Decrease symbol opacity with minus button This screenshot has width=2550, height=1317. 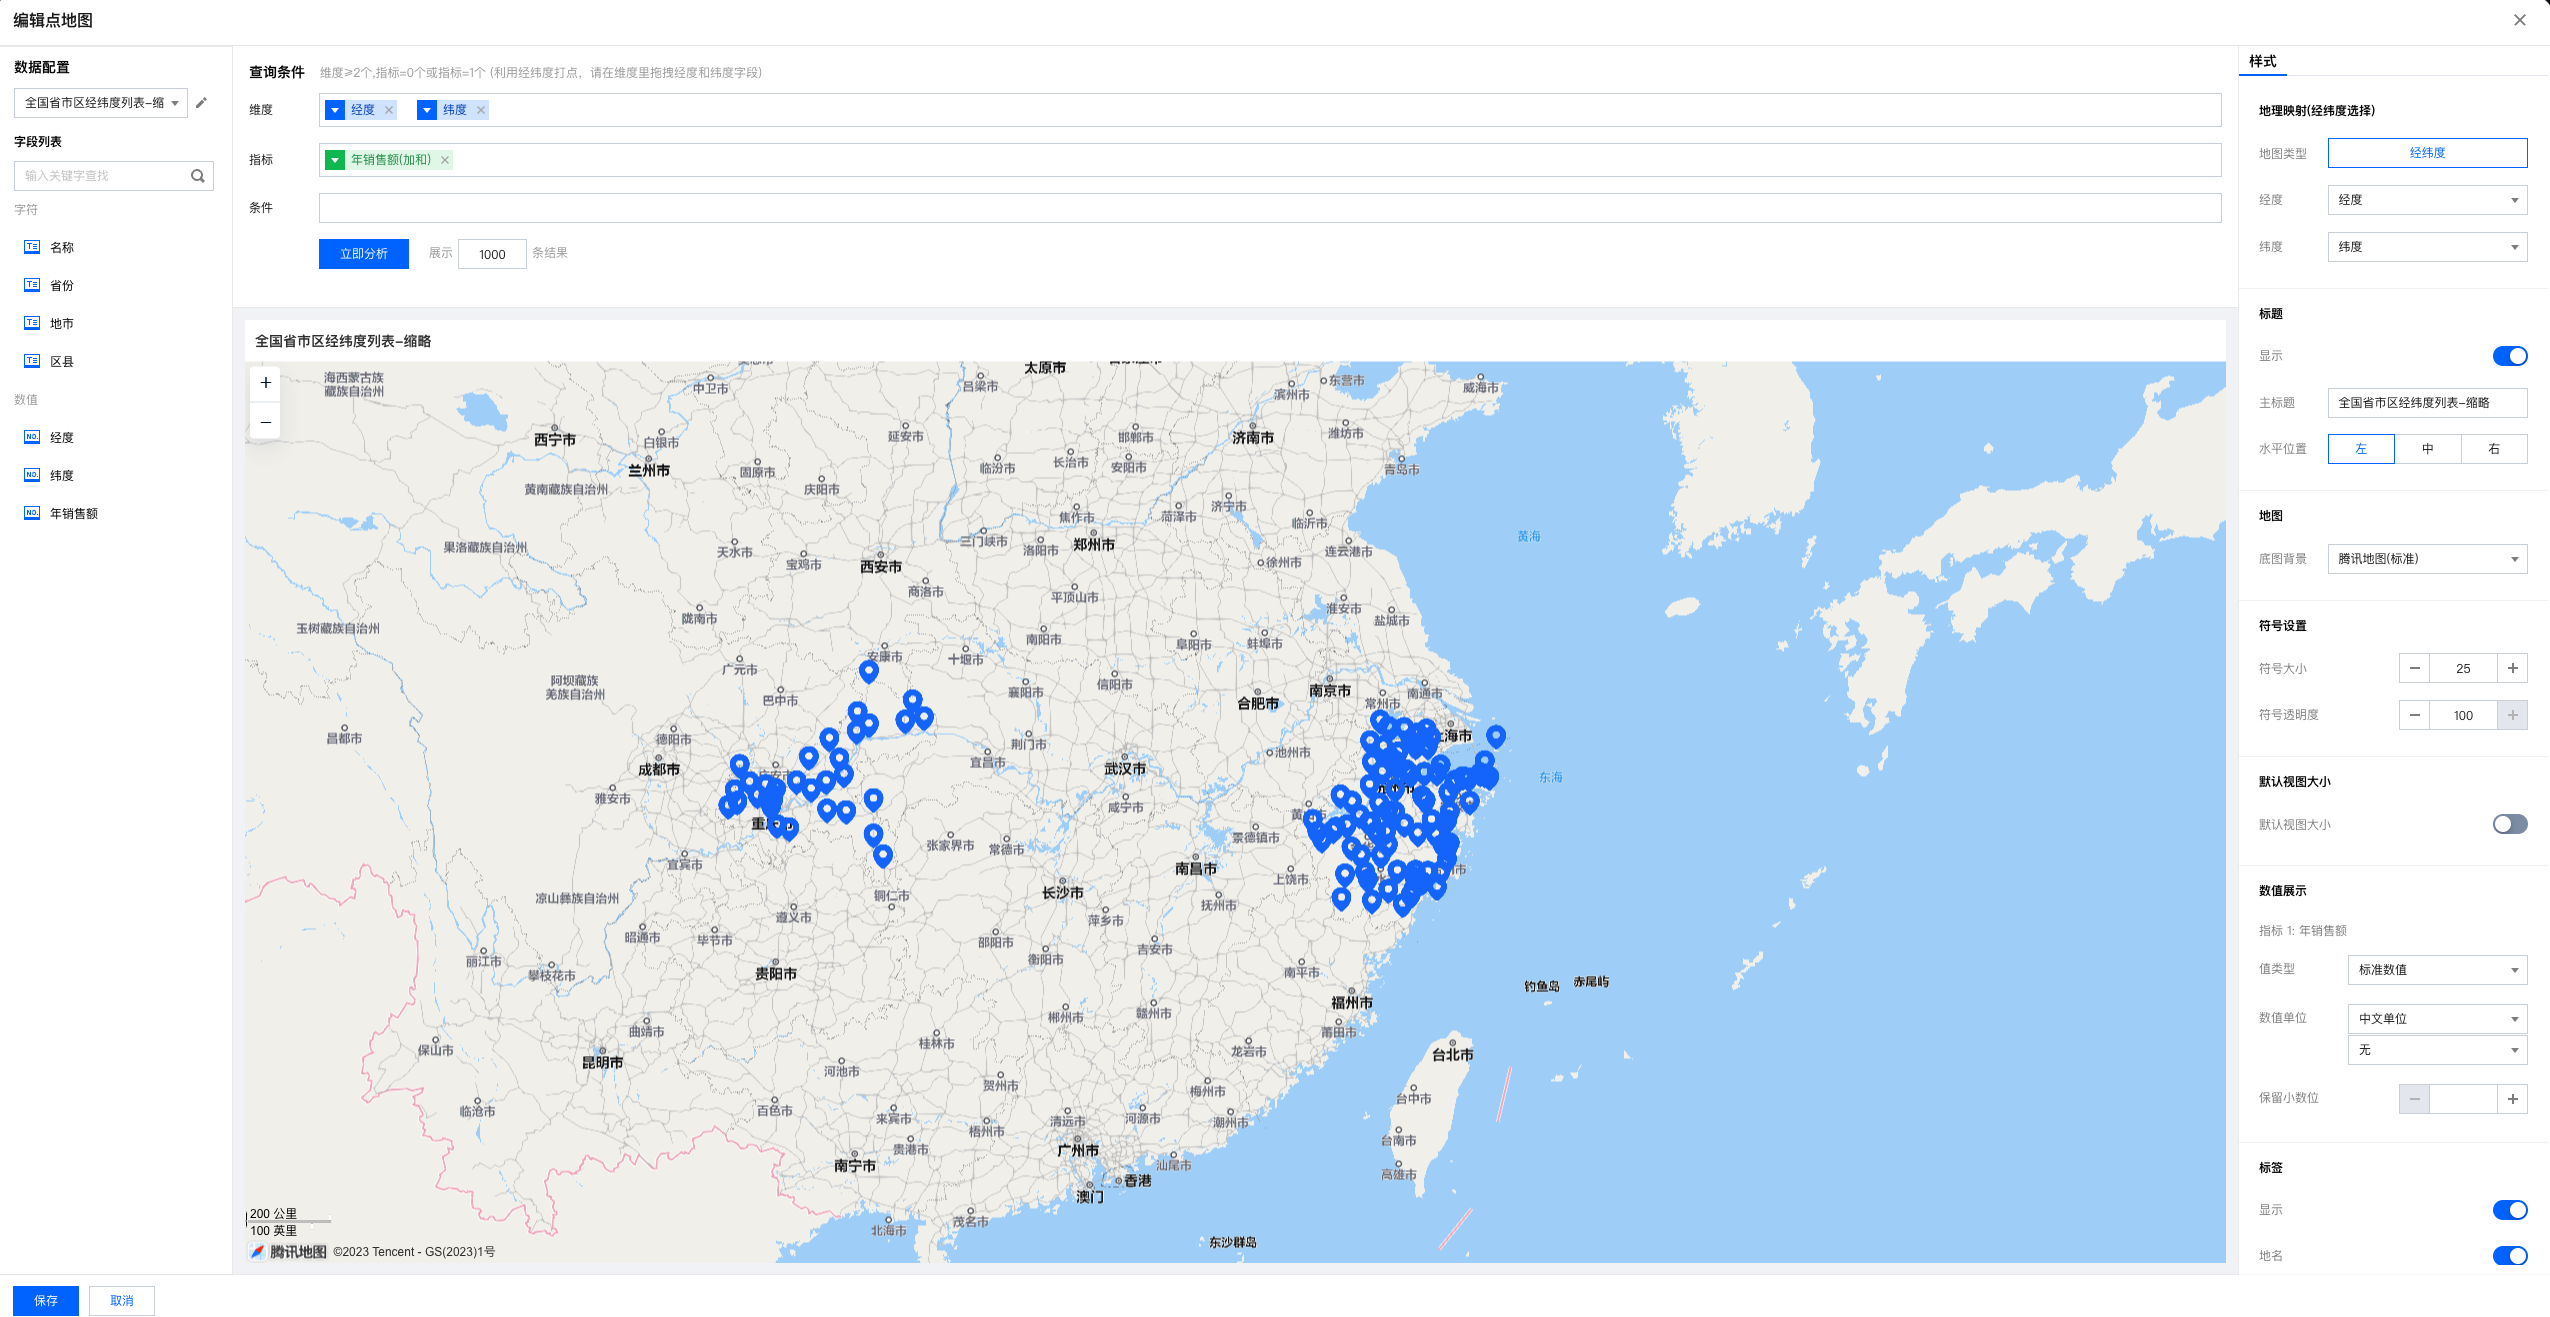click(2414, 715)
